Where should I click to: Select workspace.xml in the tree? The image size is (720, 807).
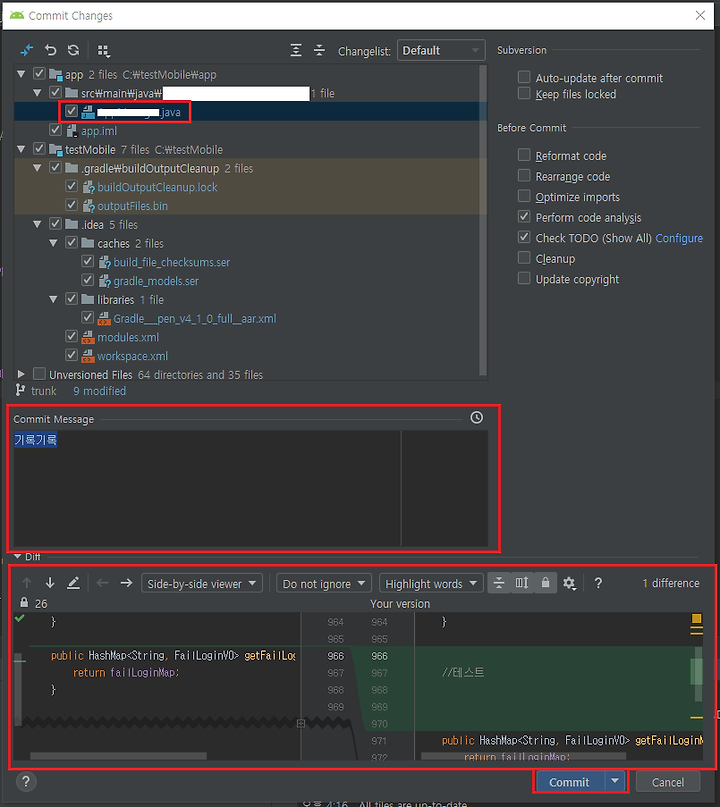coord(132,356)
